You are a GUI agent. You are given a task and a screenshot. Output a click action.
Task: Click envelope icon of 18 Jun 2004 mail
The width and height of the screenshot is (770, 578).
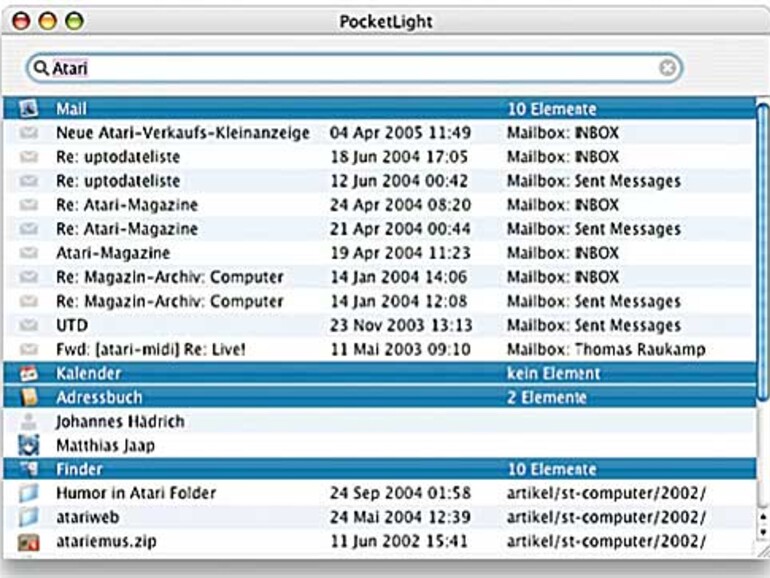[x=28, y=157]
